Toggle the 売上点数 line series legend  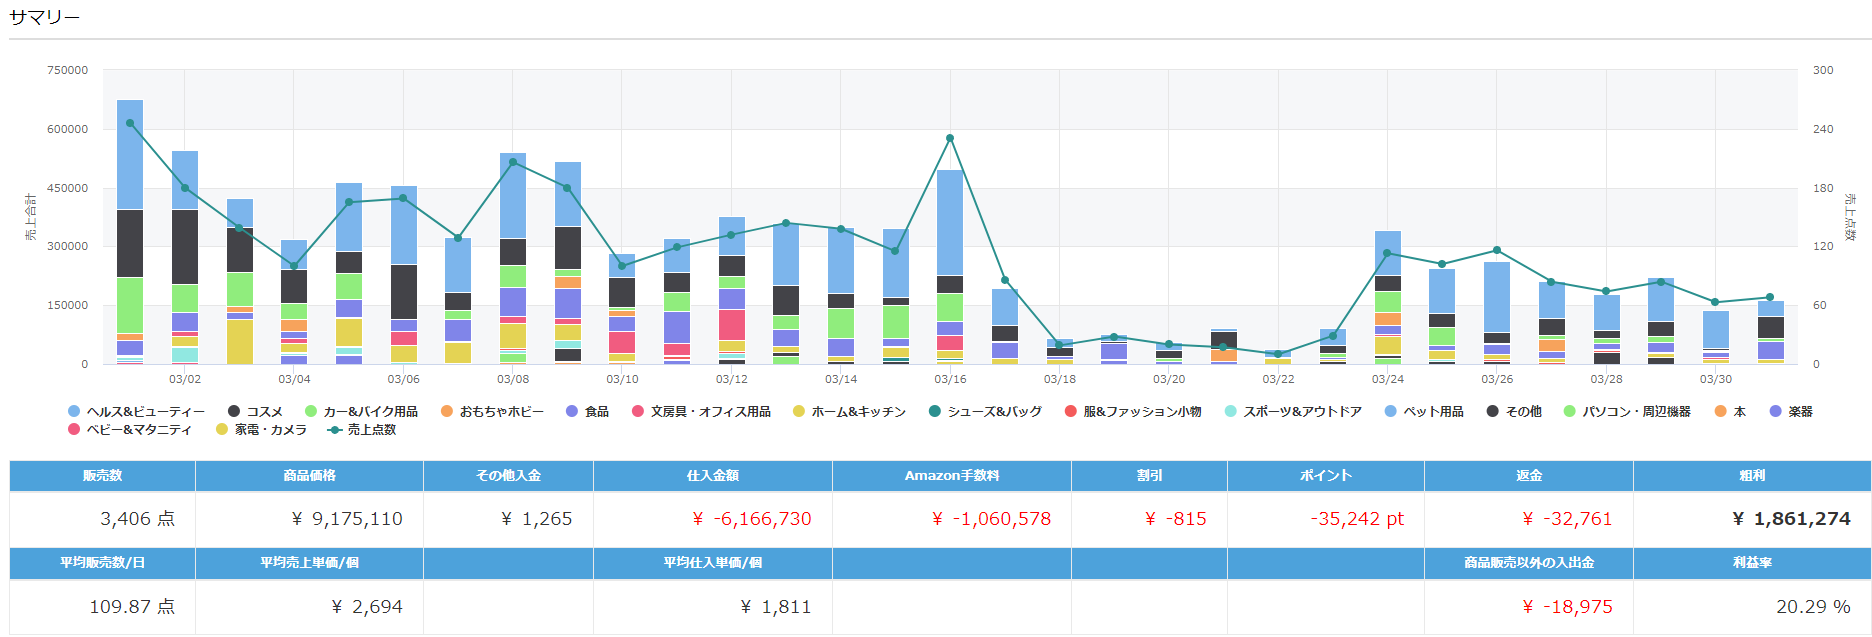tap(363, 430)
